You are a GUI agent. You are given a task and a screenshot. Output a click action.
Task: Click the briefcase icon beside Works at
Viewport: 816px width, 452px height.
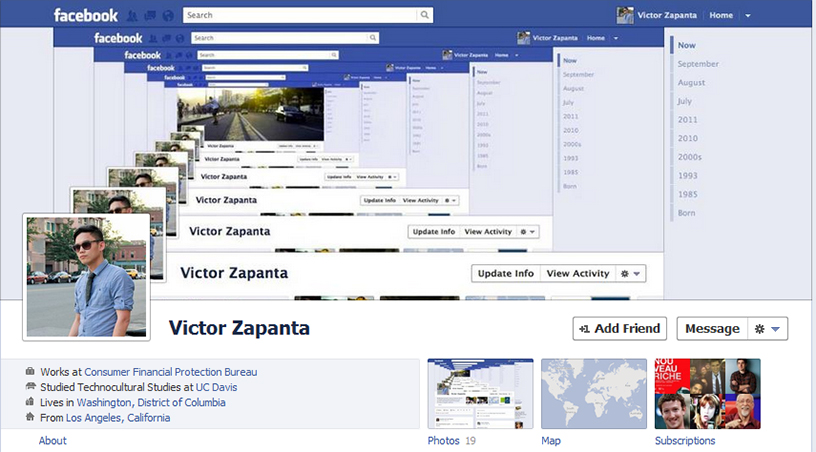[x=30, y=371]
